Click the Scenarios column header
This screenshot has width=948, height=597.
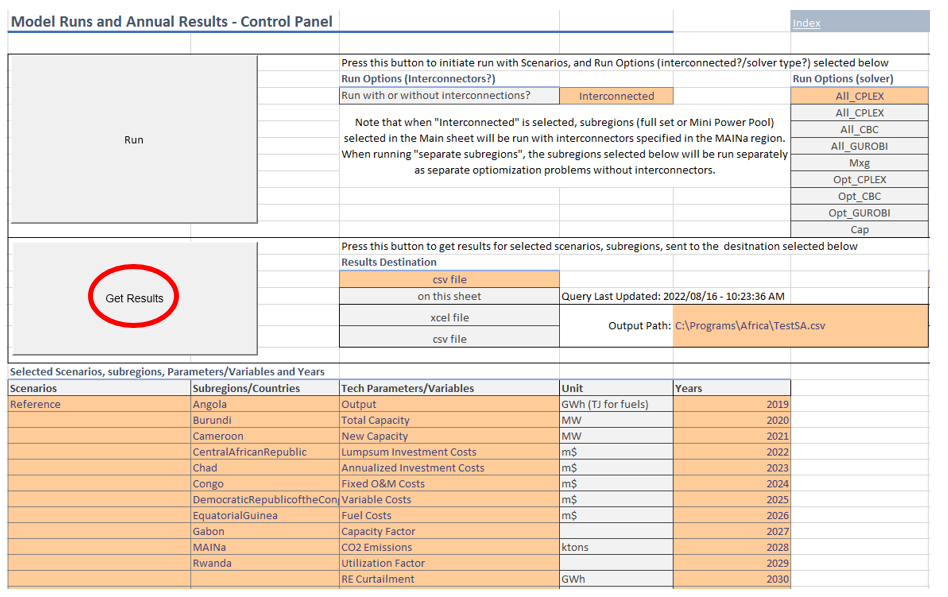[x=99, y=388]
